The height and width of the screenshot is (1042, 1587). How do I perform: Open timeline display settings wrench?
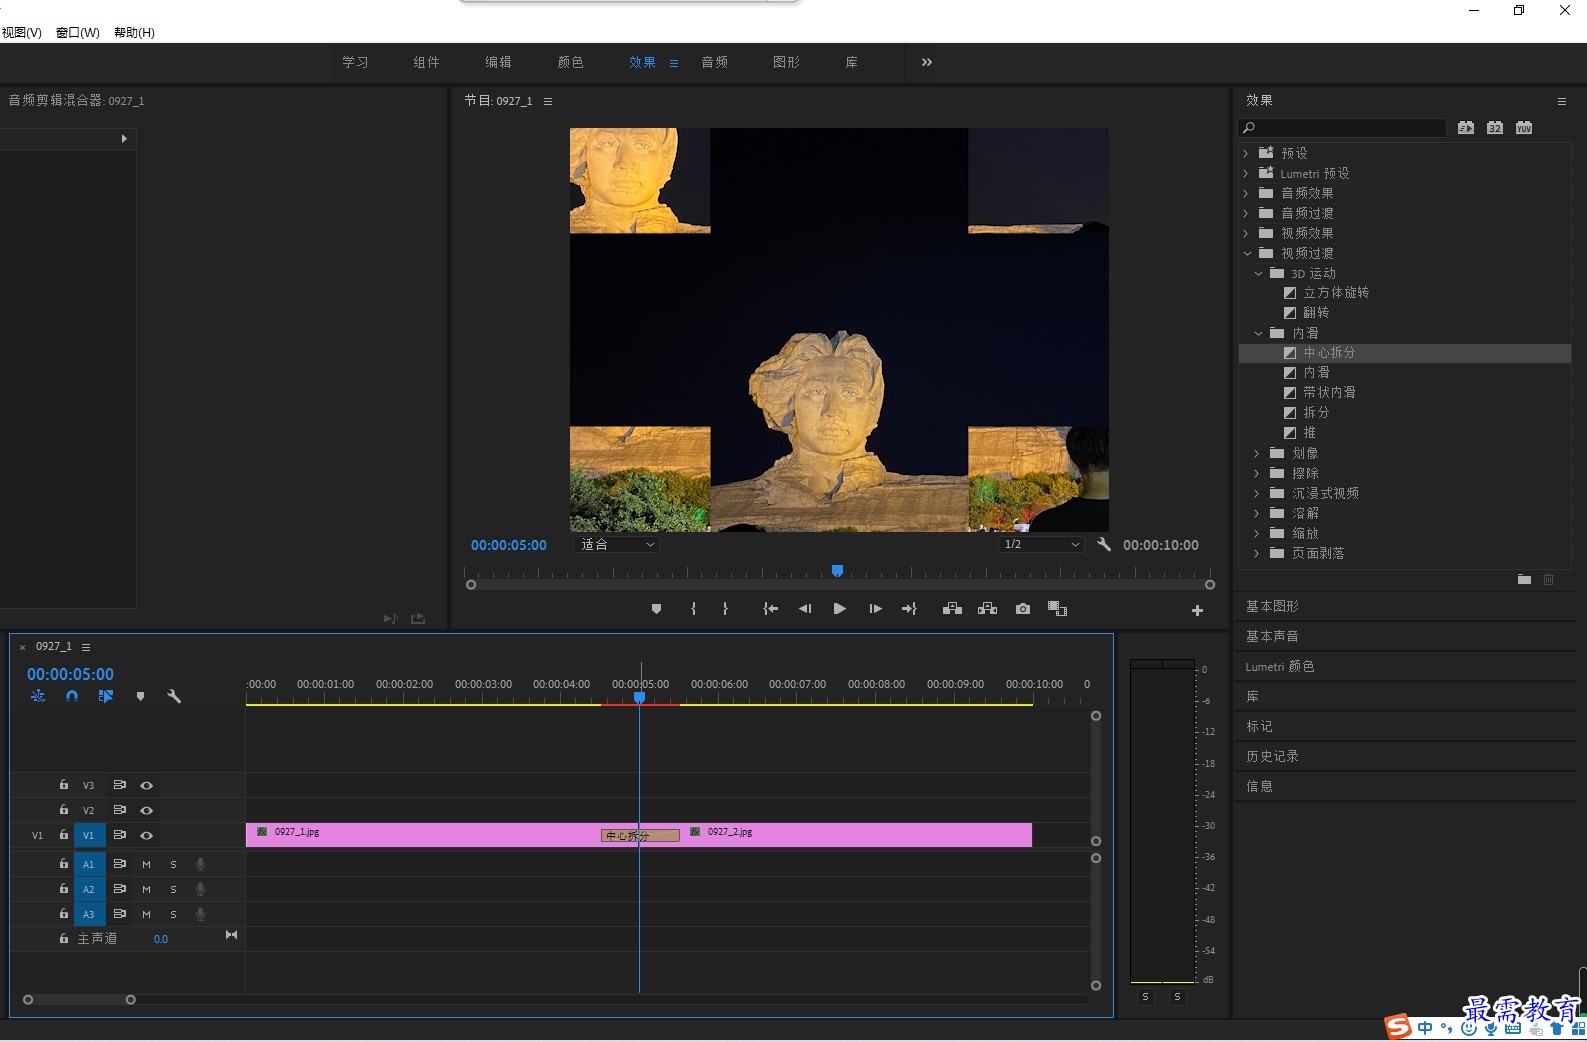click(x=174, y=696)
